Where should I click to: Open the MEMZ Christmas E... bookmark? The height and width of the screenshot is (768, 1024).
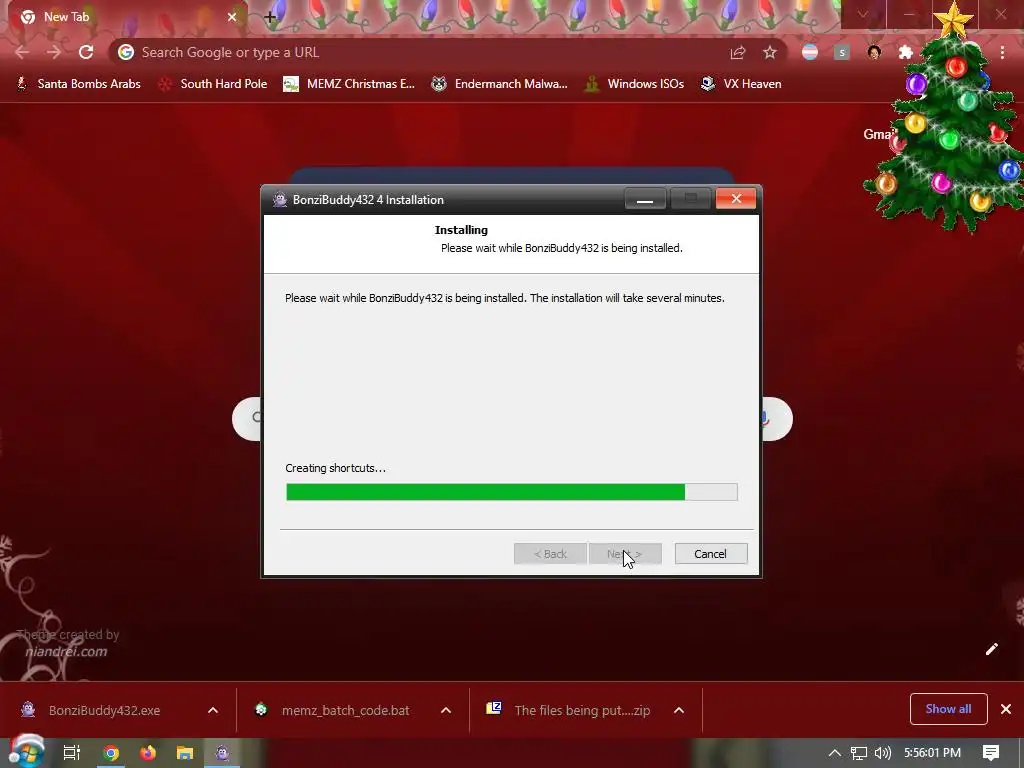(349, 84)
